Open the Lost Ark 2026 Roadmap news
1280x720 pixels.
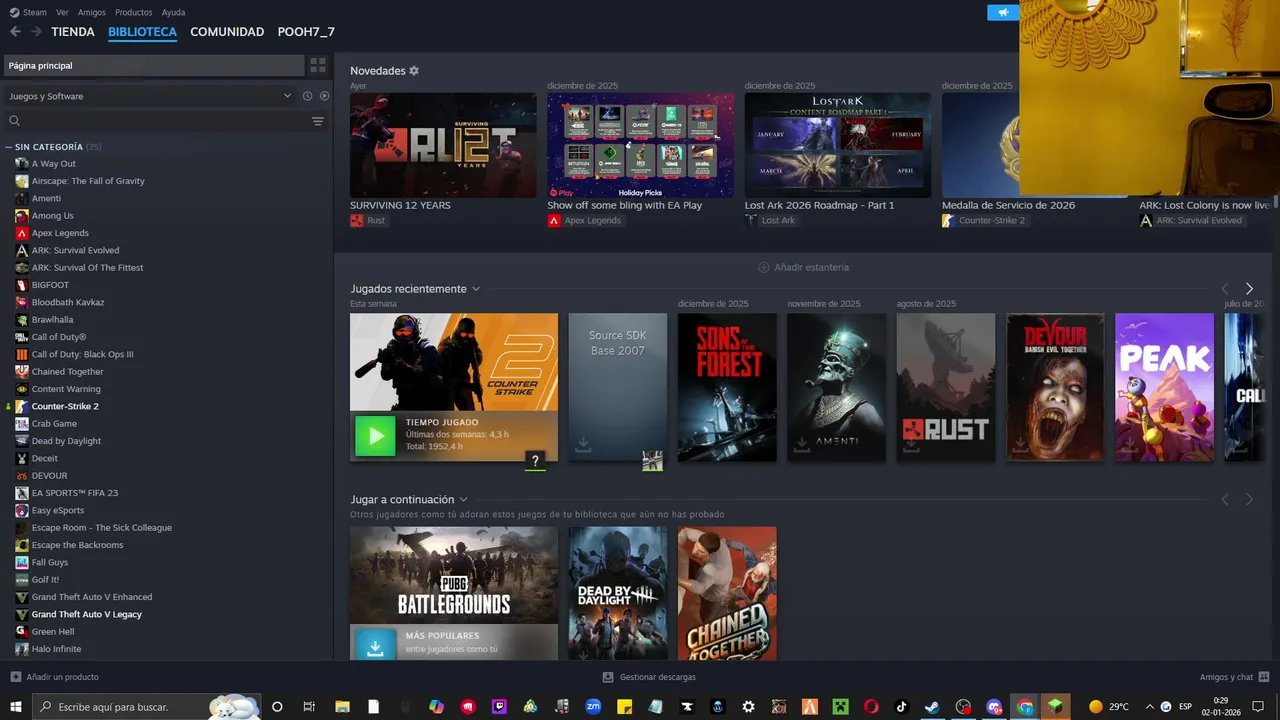838,145
